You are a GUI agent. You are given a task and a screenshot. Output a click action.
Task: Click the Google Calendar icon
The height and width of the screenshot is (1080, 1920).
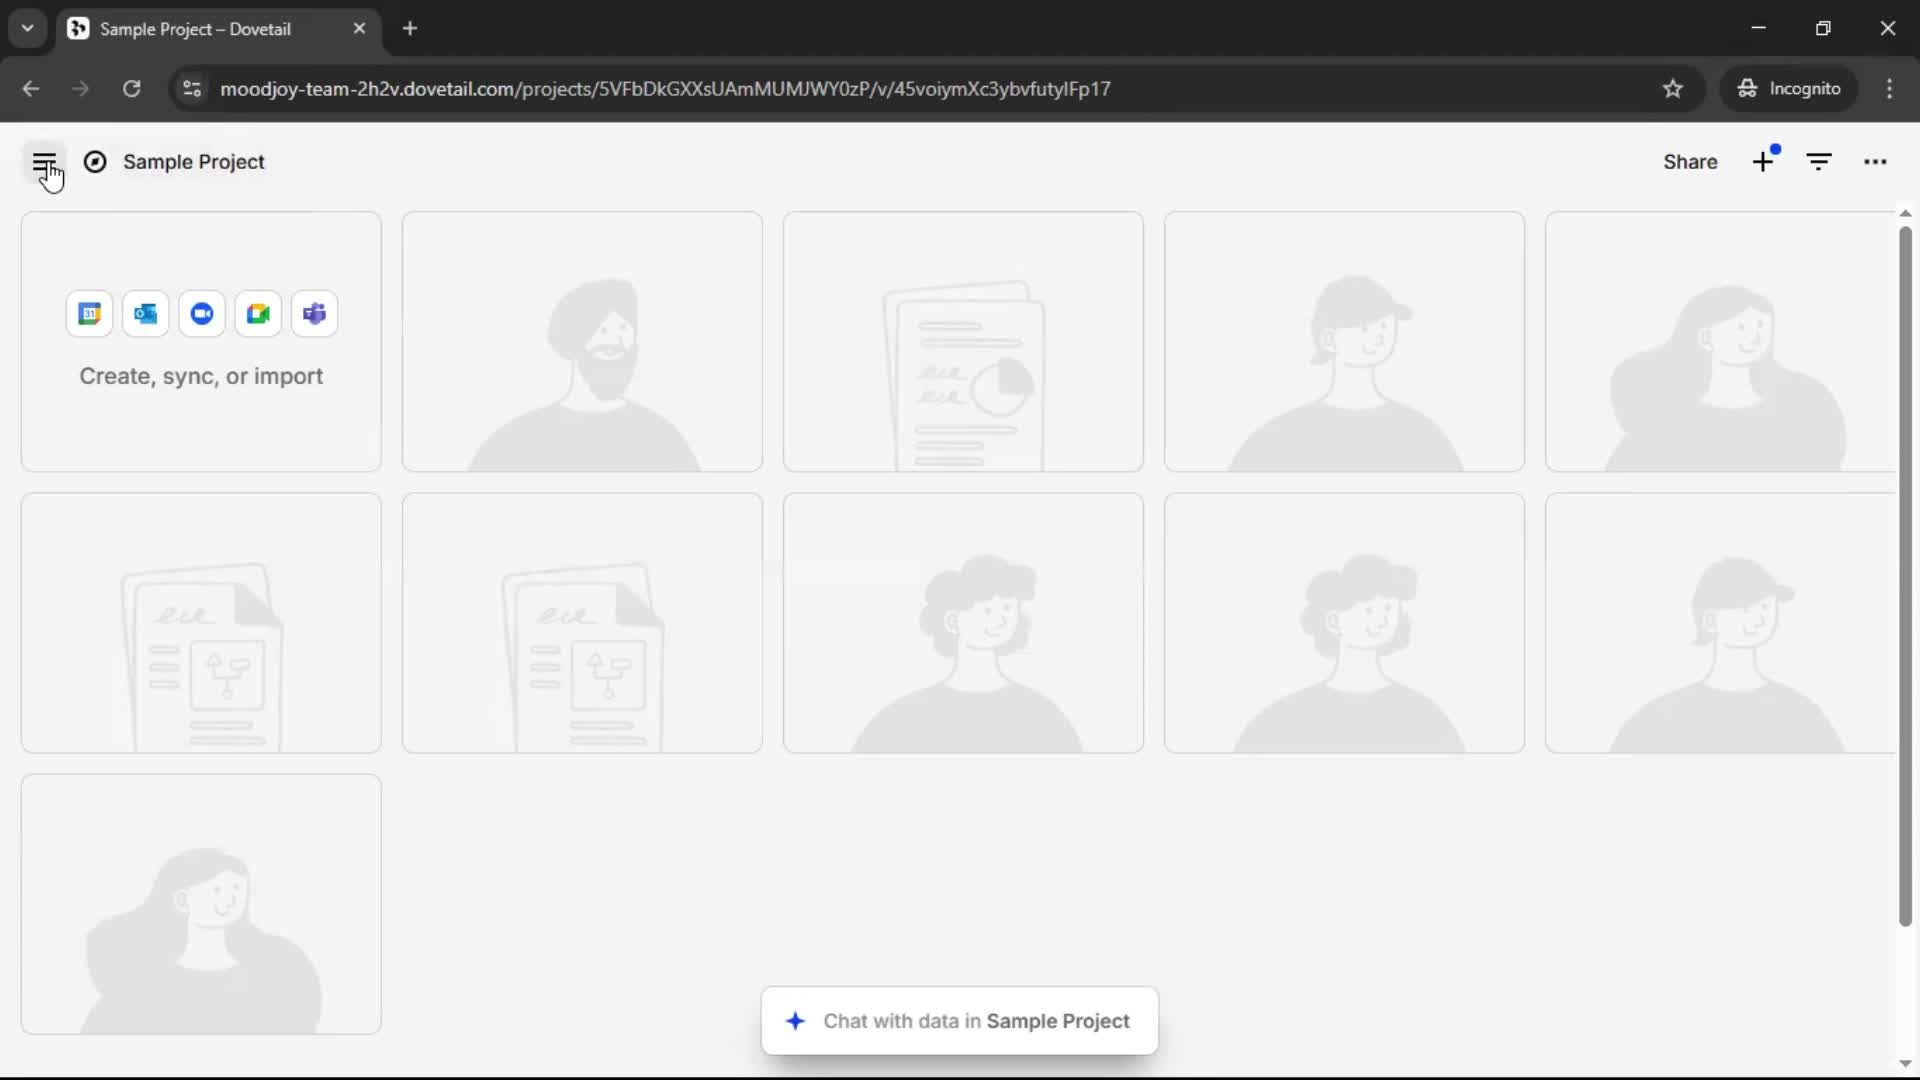[90, 314]
